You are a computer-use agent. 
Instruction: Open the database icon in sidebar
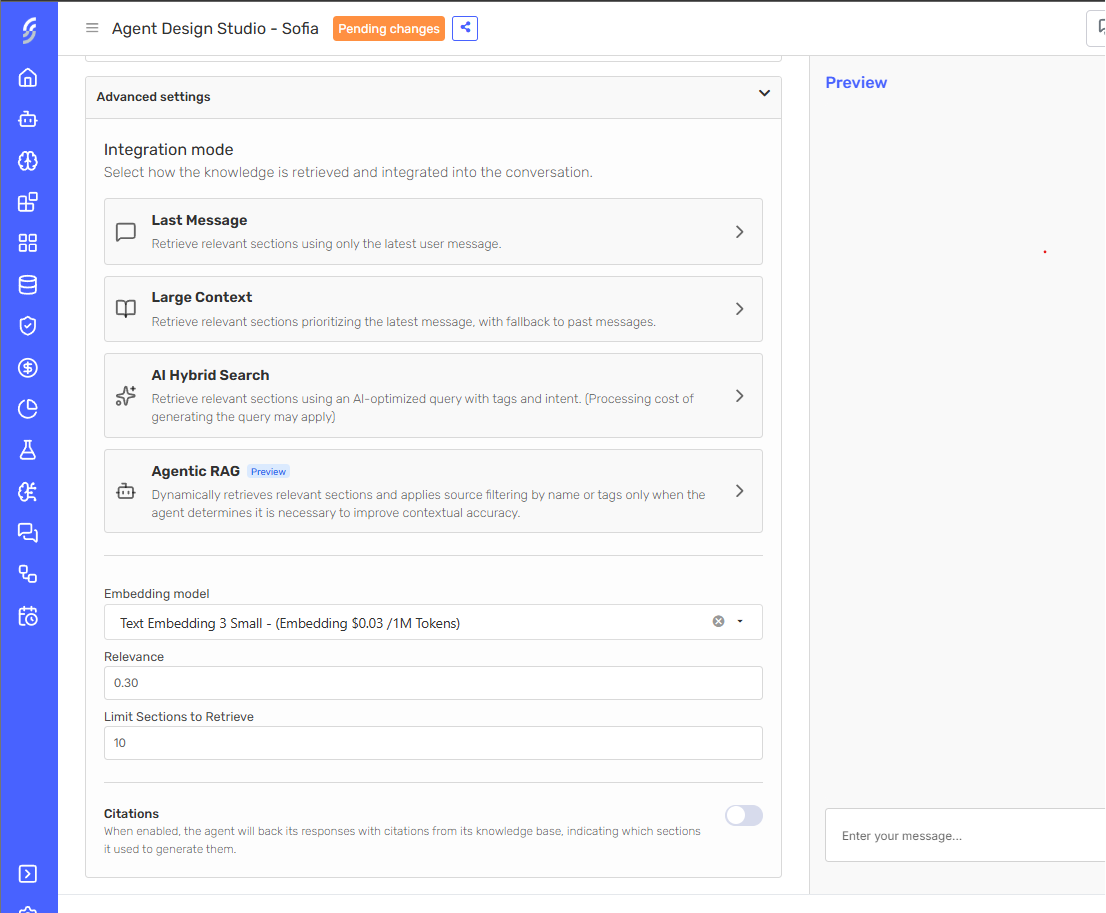click(28, 285)
